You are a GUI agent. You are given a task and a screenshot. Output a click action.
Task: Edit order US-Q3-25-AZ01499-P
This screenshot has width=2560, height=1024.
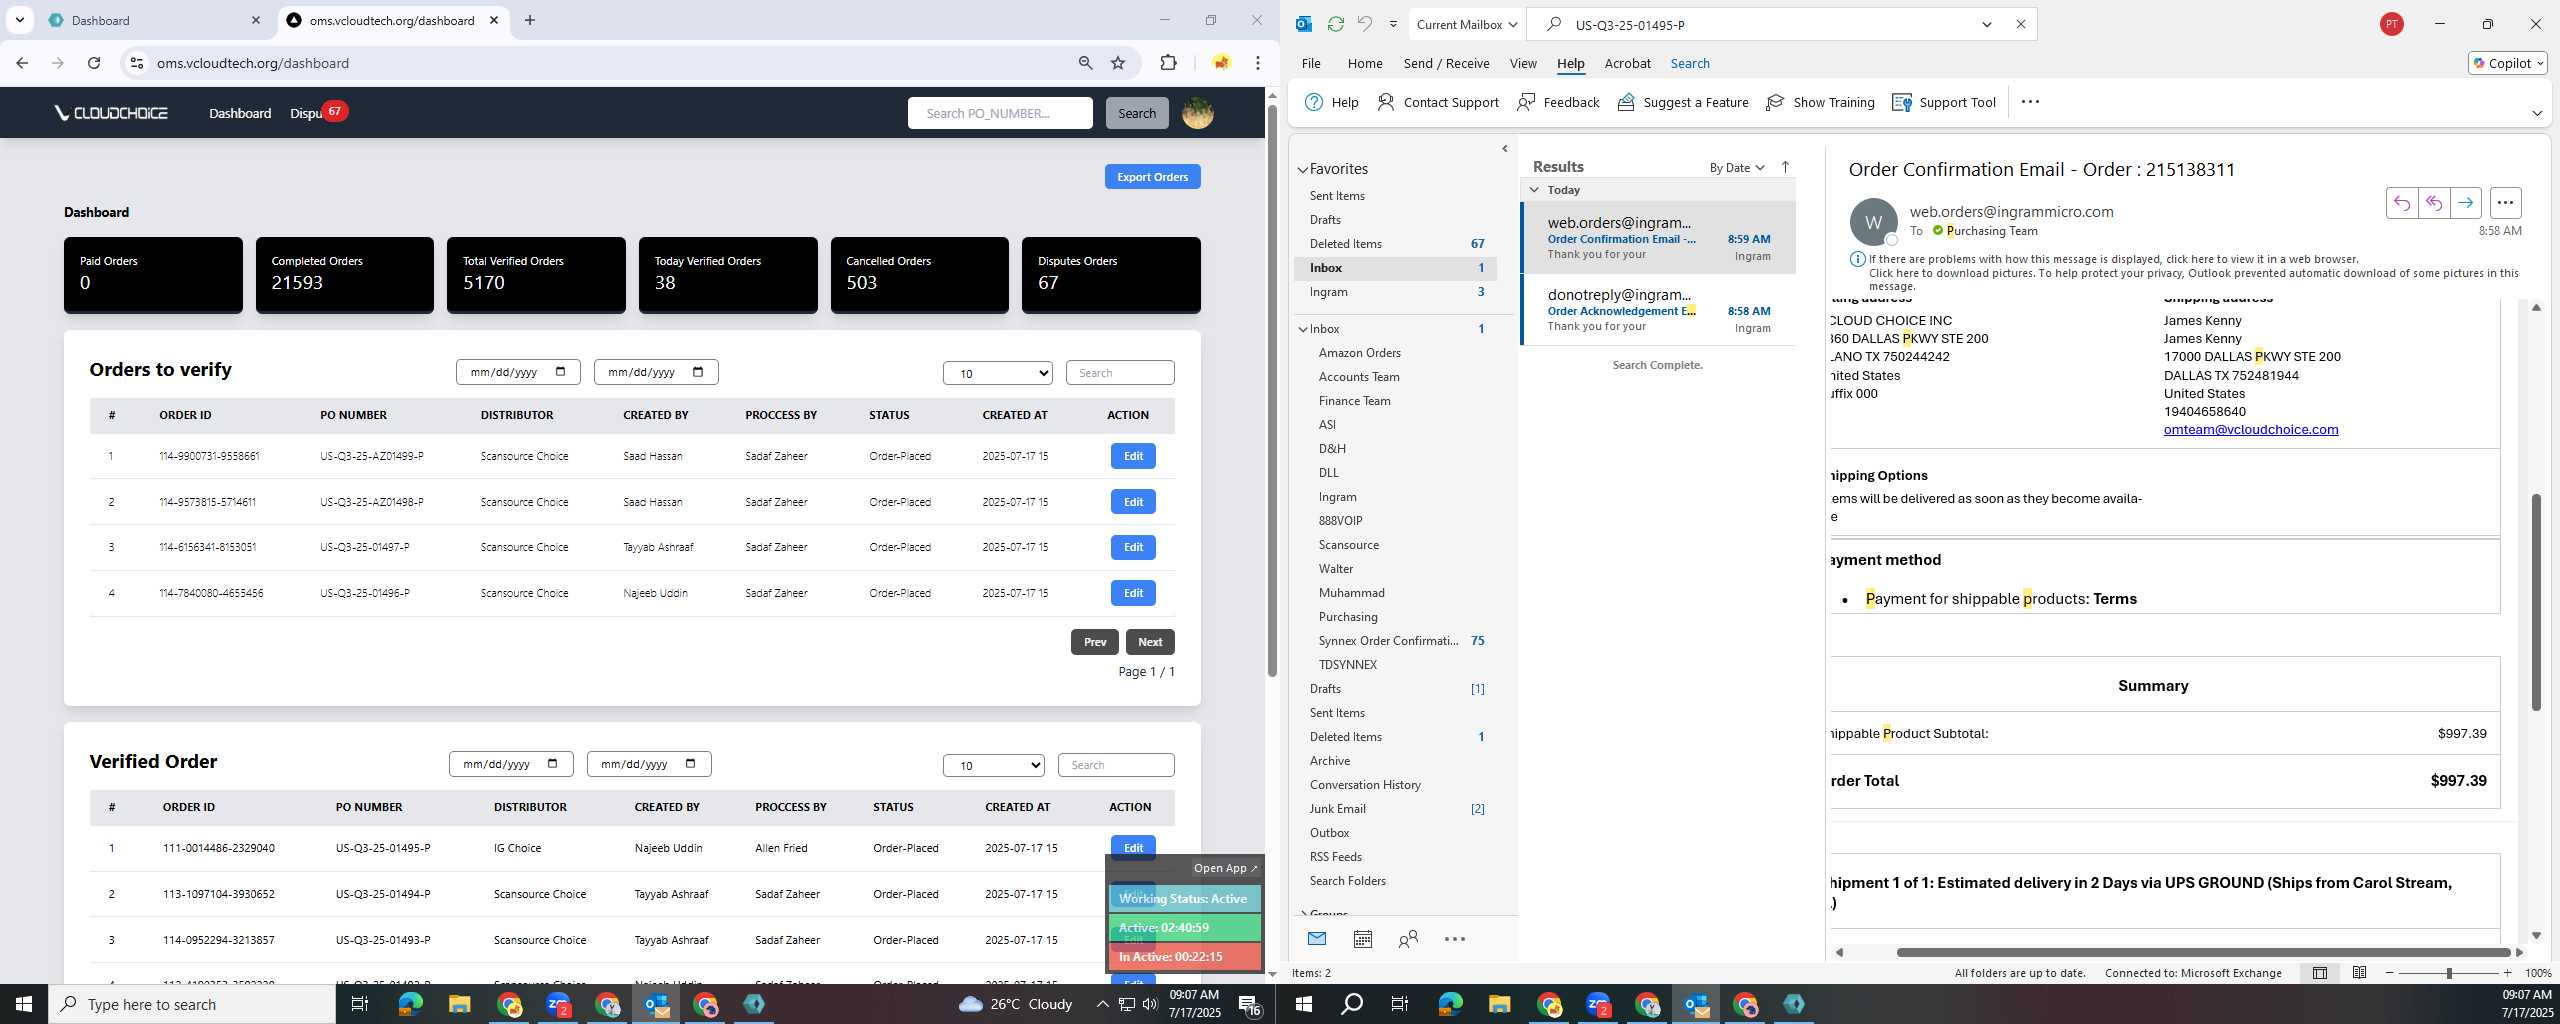[x=1133, y=456]
